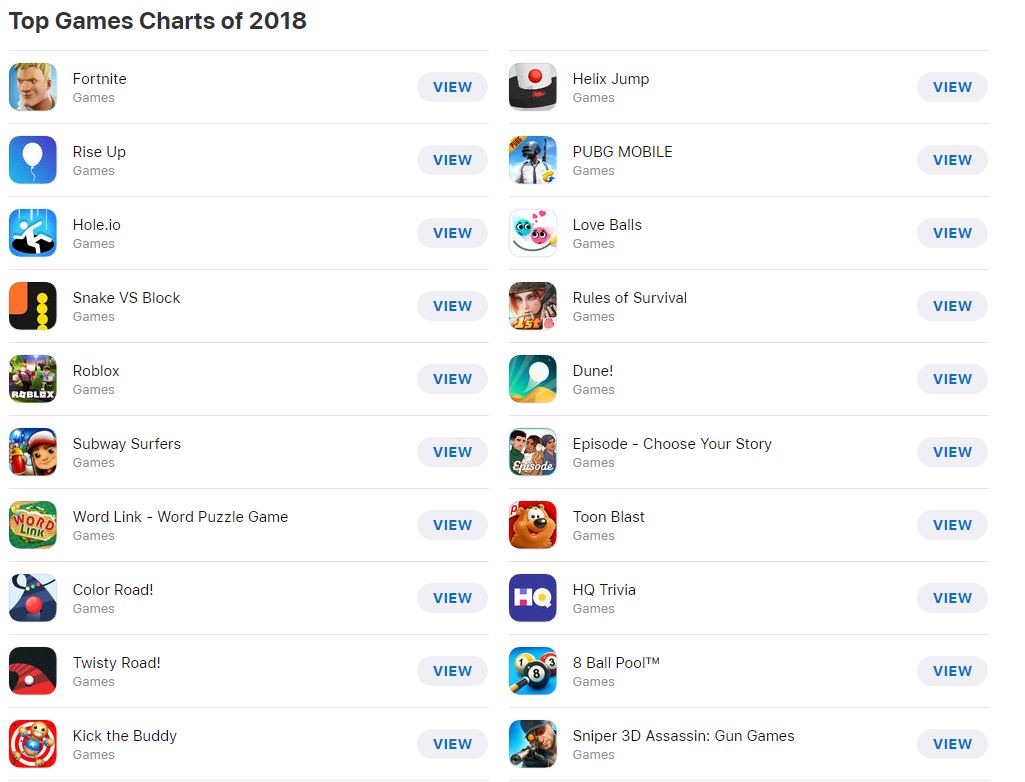Open Sniper 3D Assassin: Gun Games title
Viewport: 1025px width, 782px height.
point(683,736)
